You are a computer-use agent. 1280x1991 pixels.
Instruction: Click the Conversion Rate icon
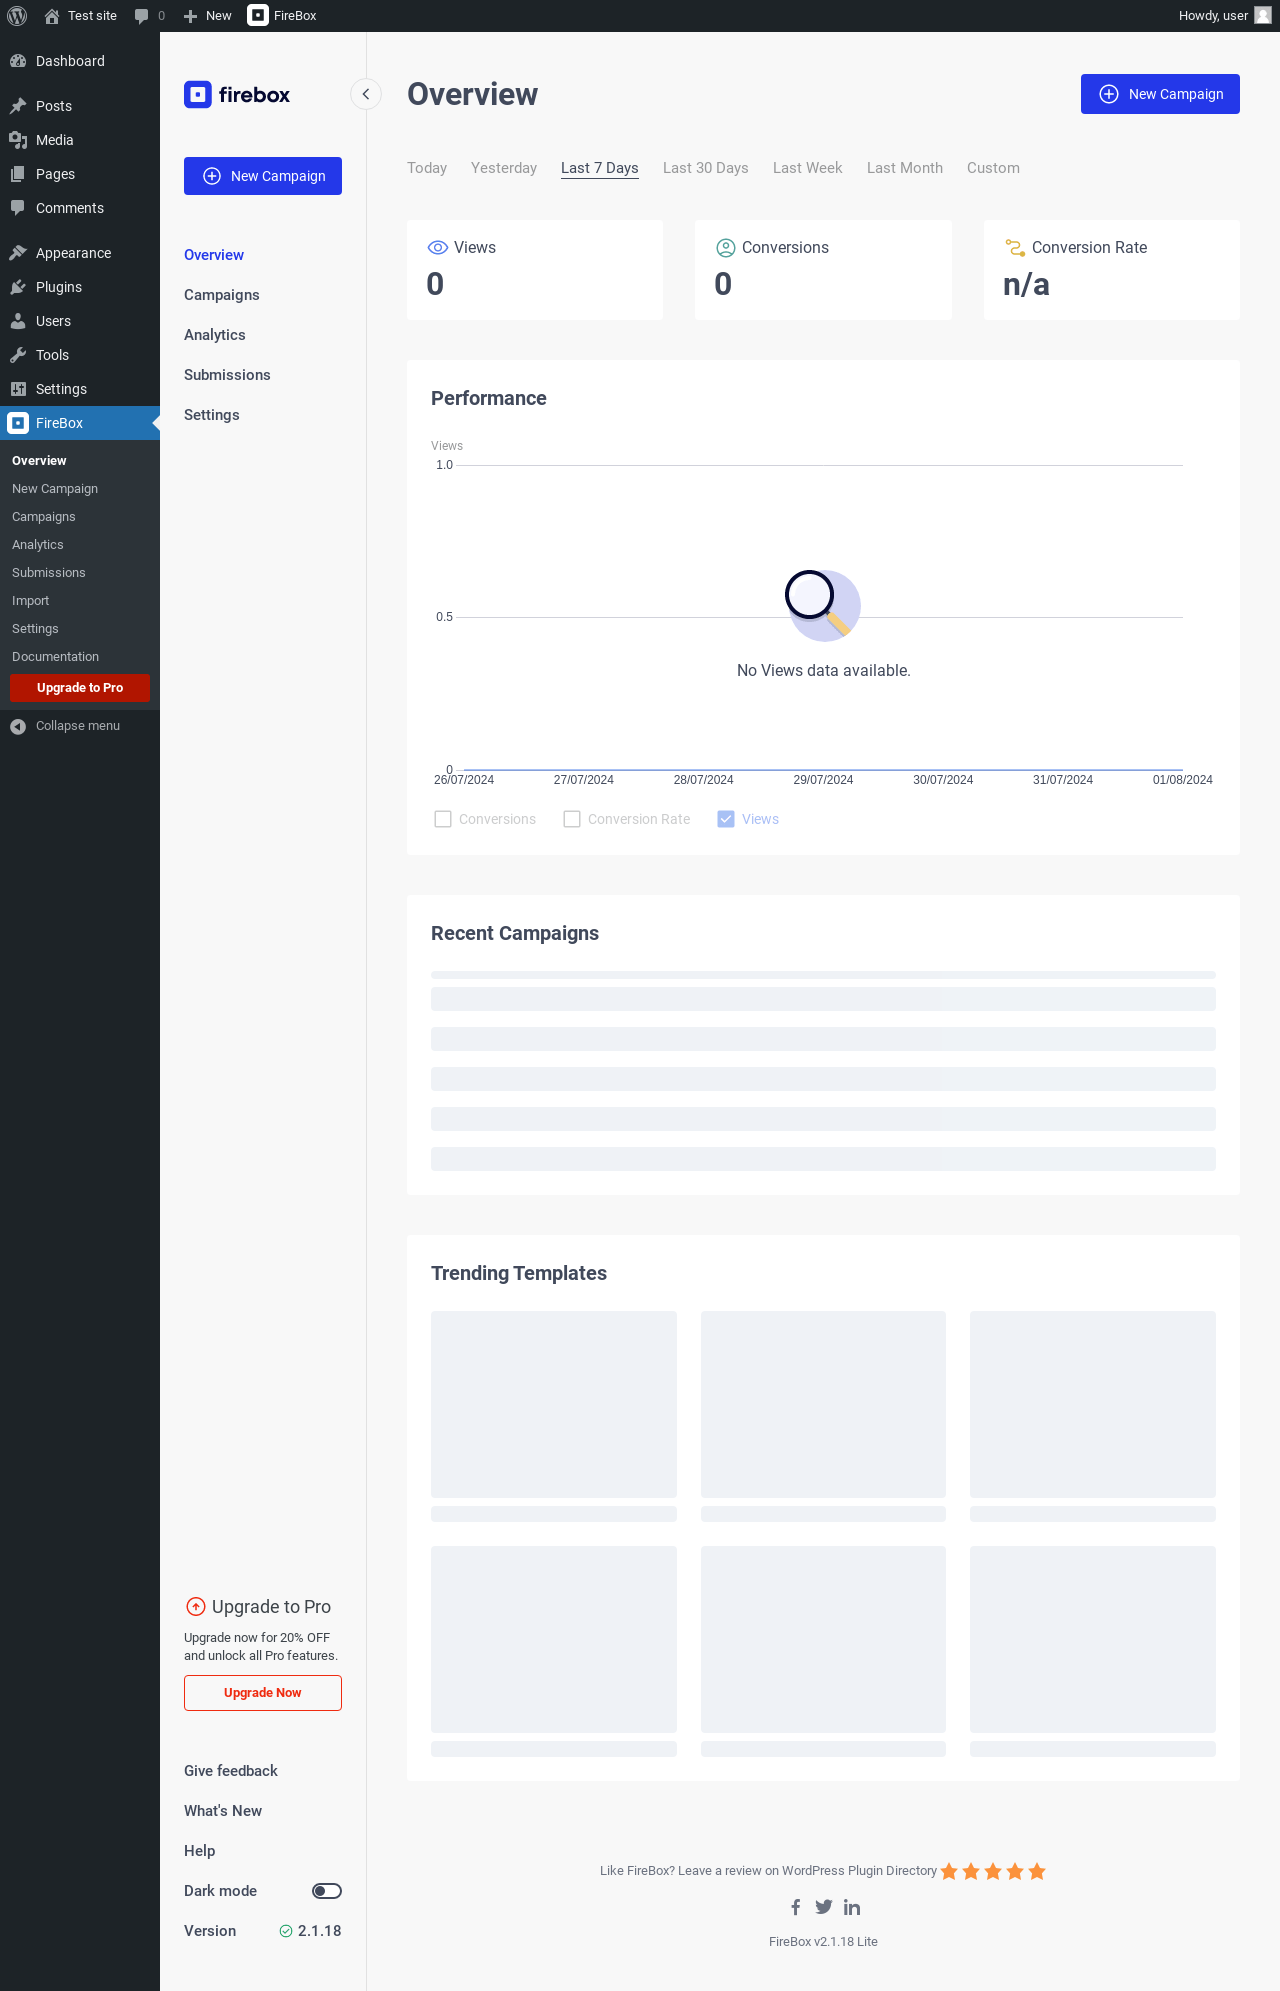(x=1015, y=248)
